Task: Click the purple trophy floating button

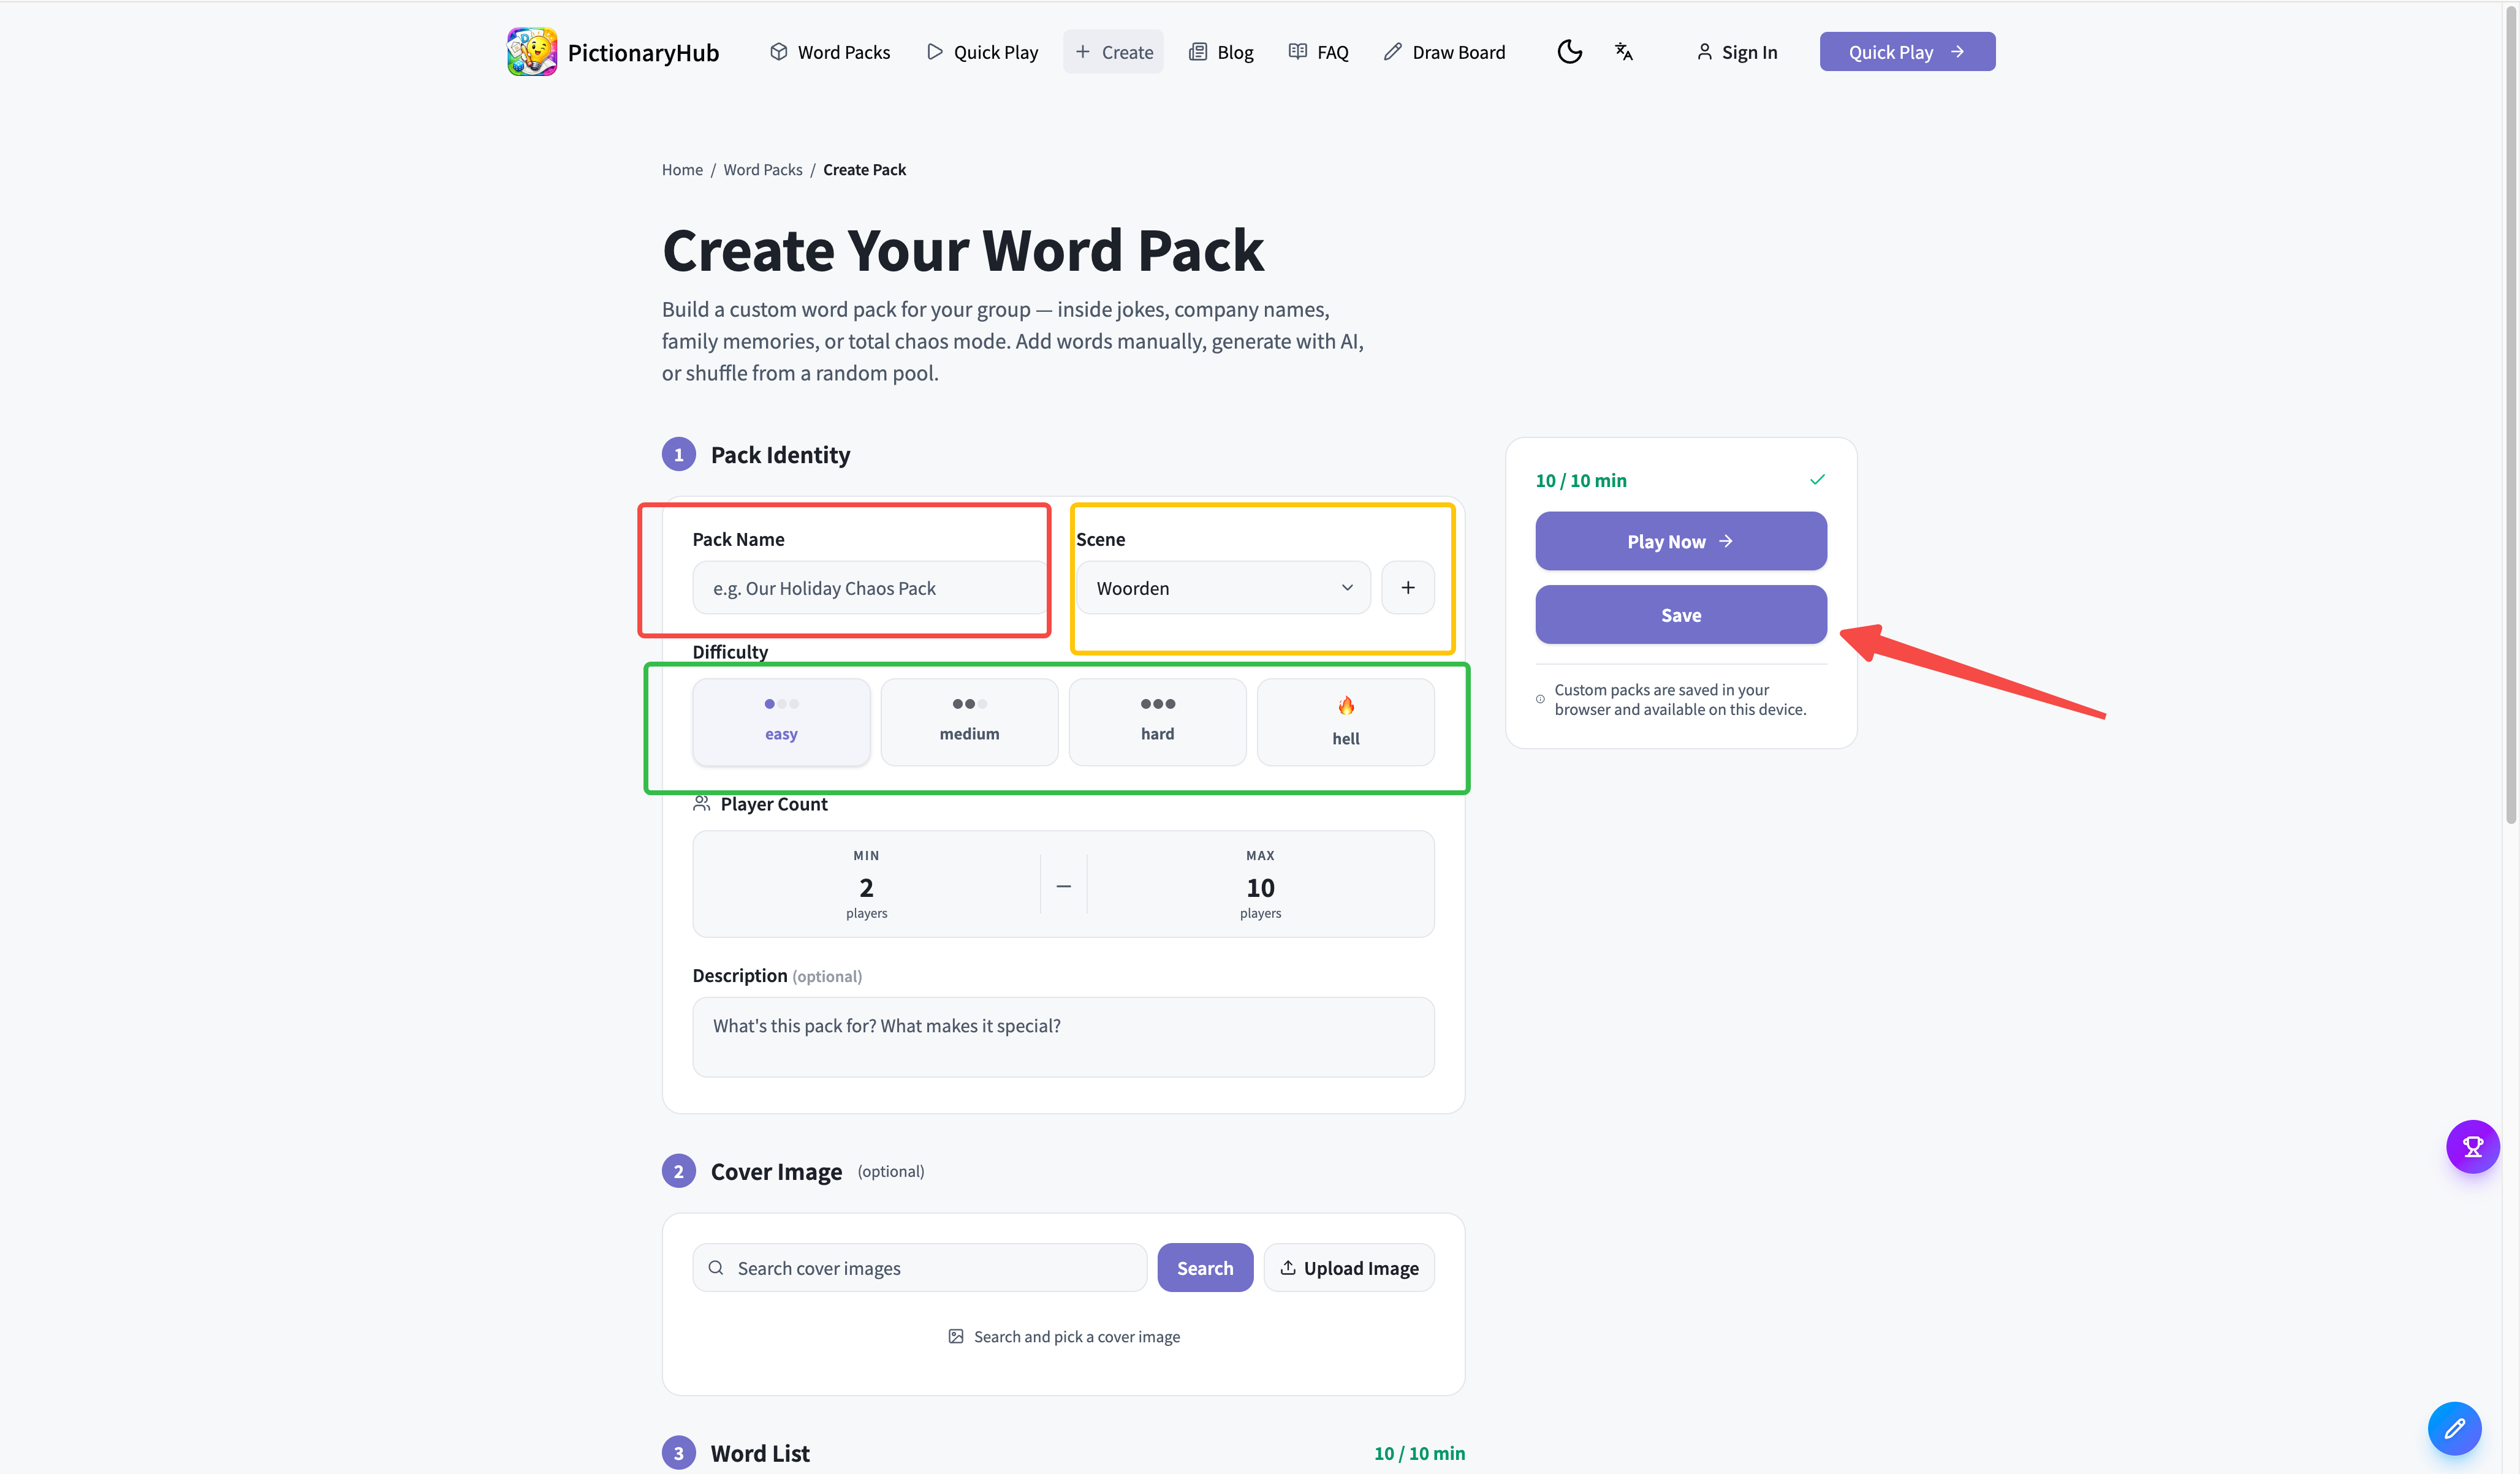Action: pos(2472,1146)
